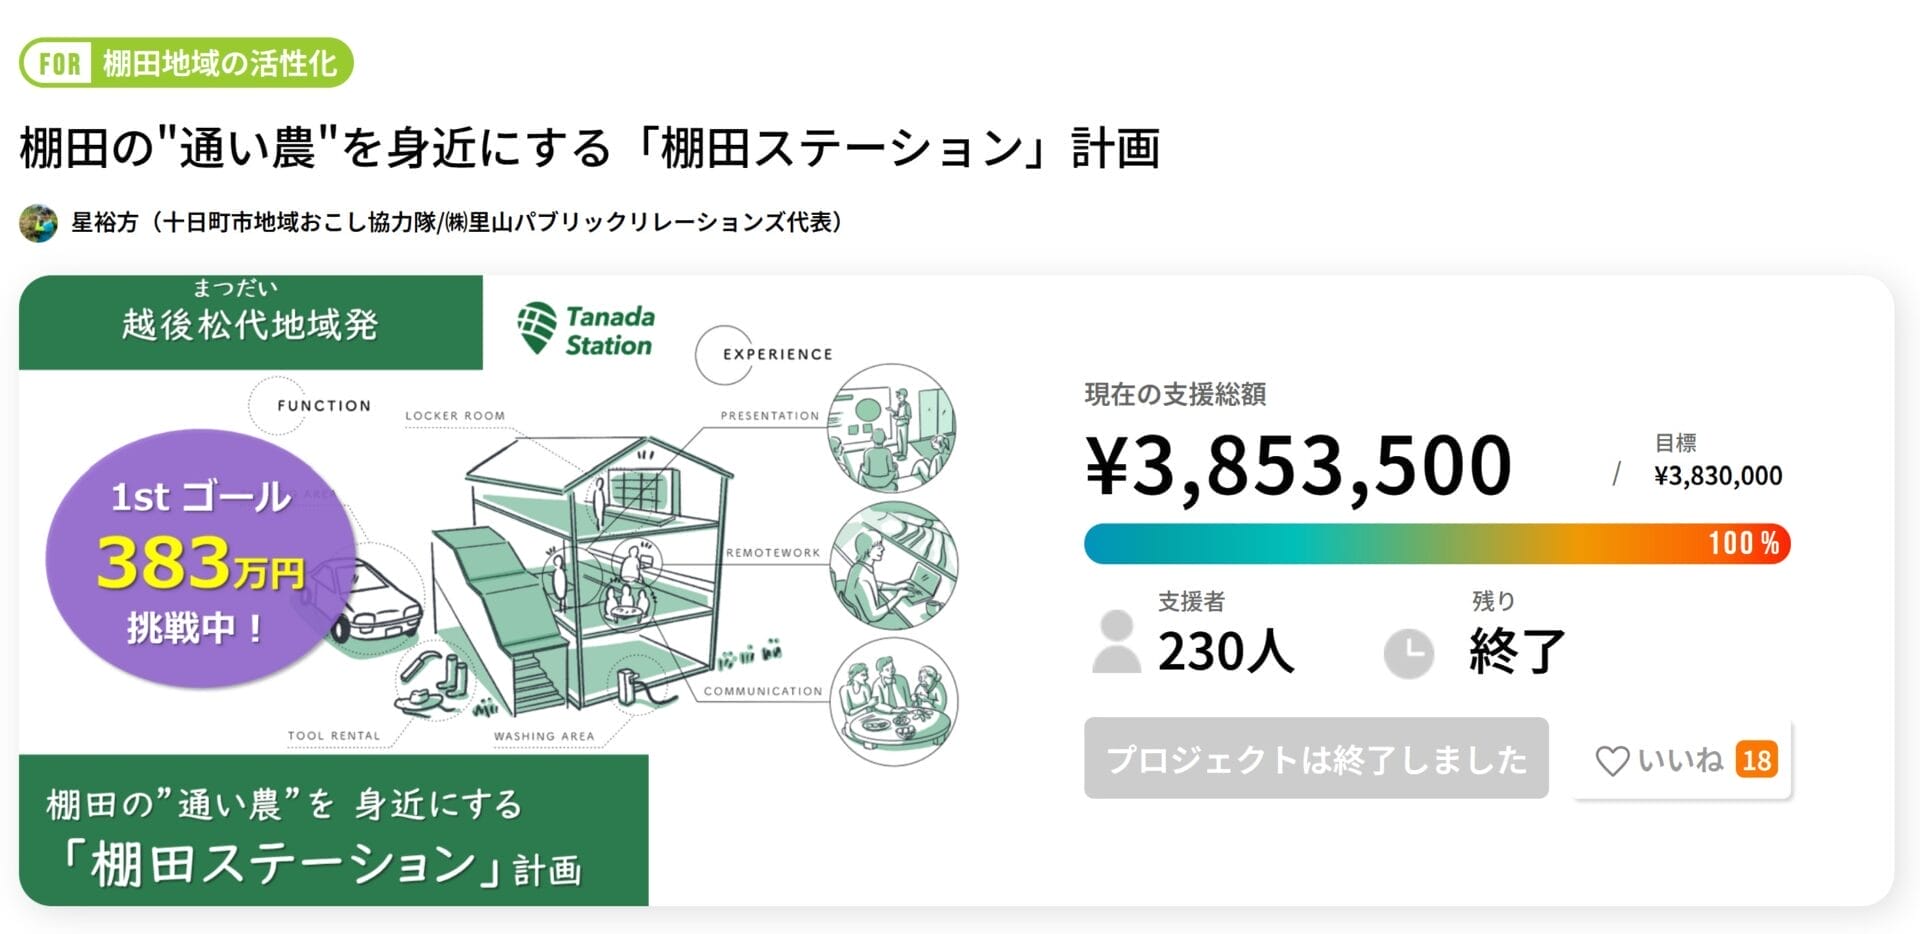Click the project title heading text
This screenshot has width=1920, height=934.
pyautogui.click(x=590, y=148)
